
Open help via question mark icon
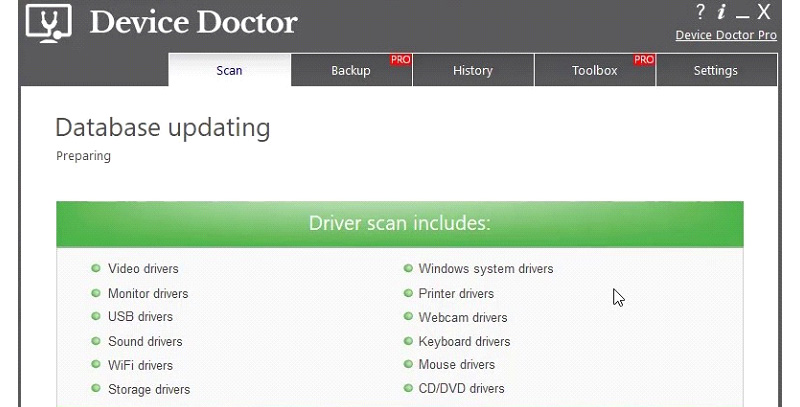coord(700,12)
